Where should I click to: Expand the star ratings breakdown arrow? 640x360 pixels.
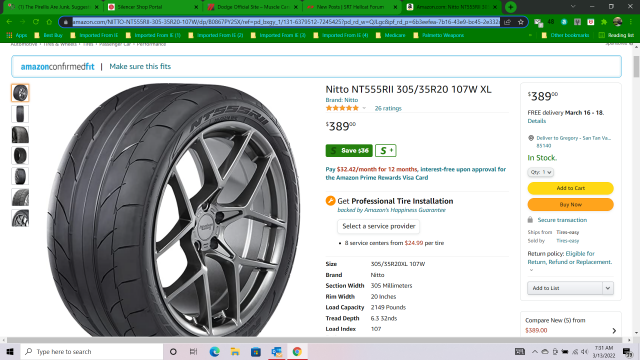point(364,109)
